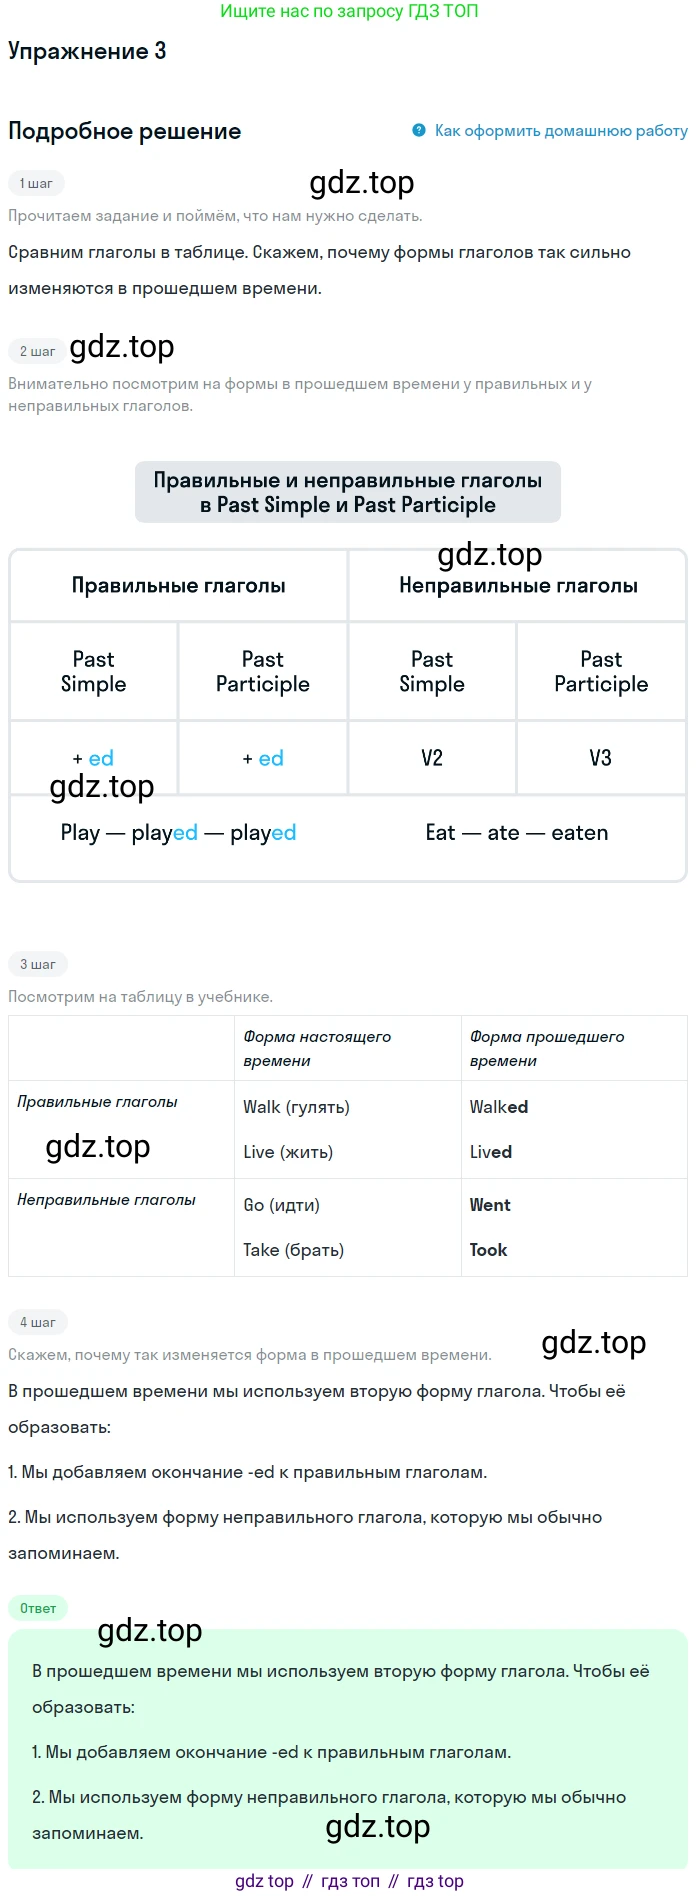
Task: Open 'Как оформить домашнюю работу' link
Action: (x=561, y=130)
